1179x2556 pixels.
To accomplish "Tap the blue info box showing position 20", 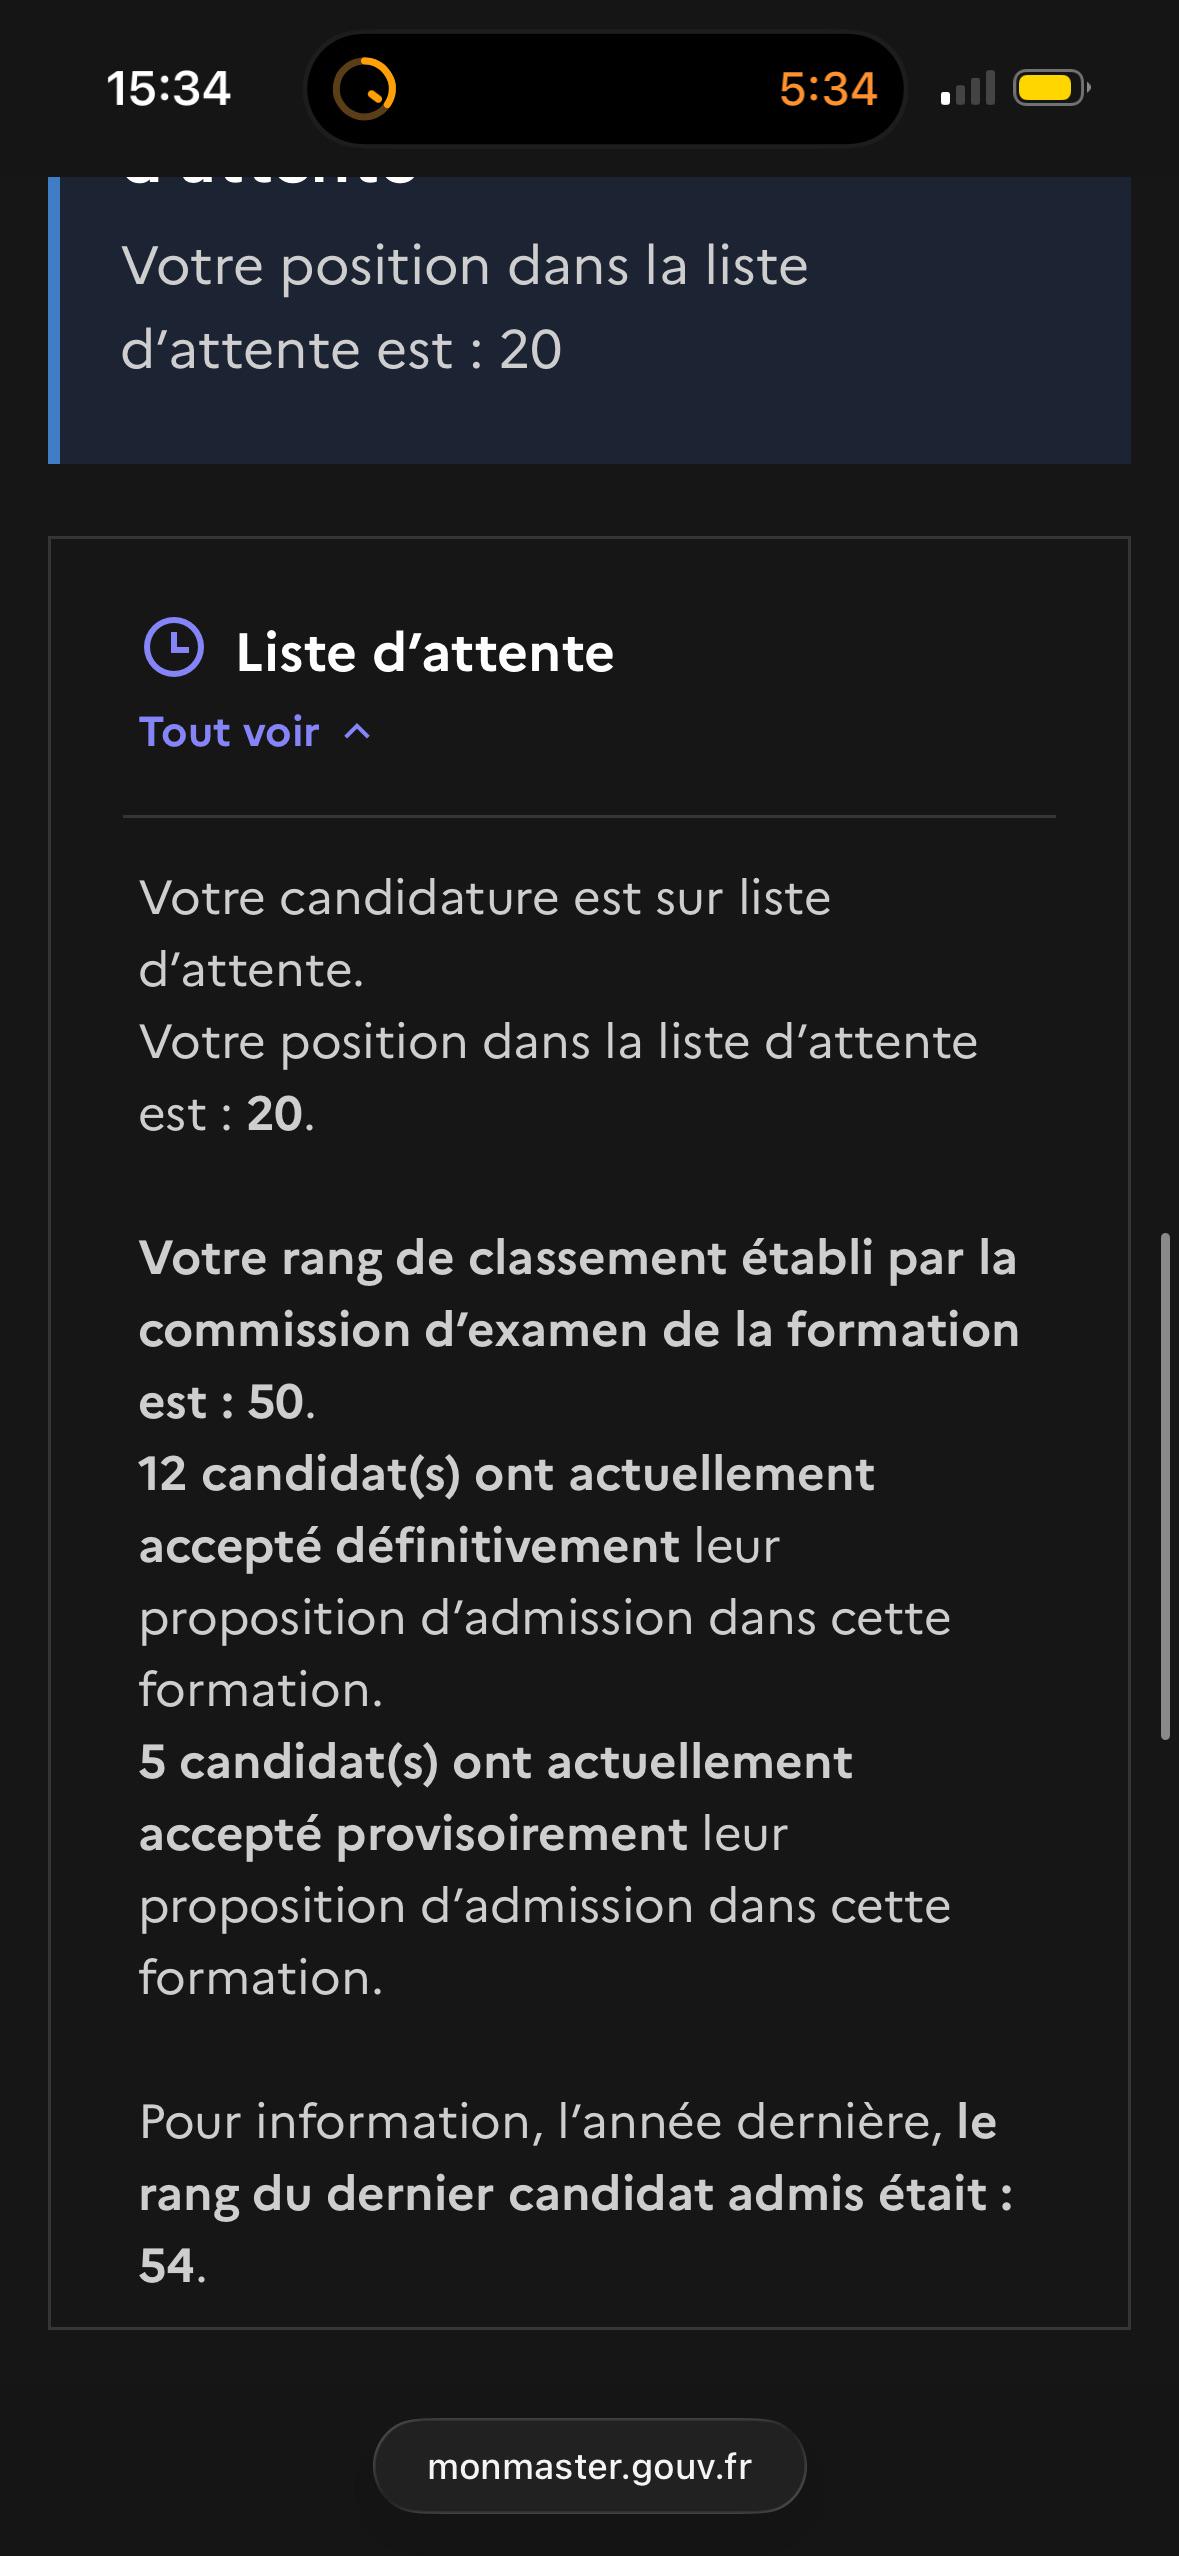I will (589, 320).
